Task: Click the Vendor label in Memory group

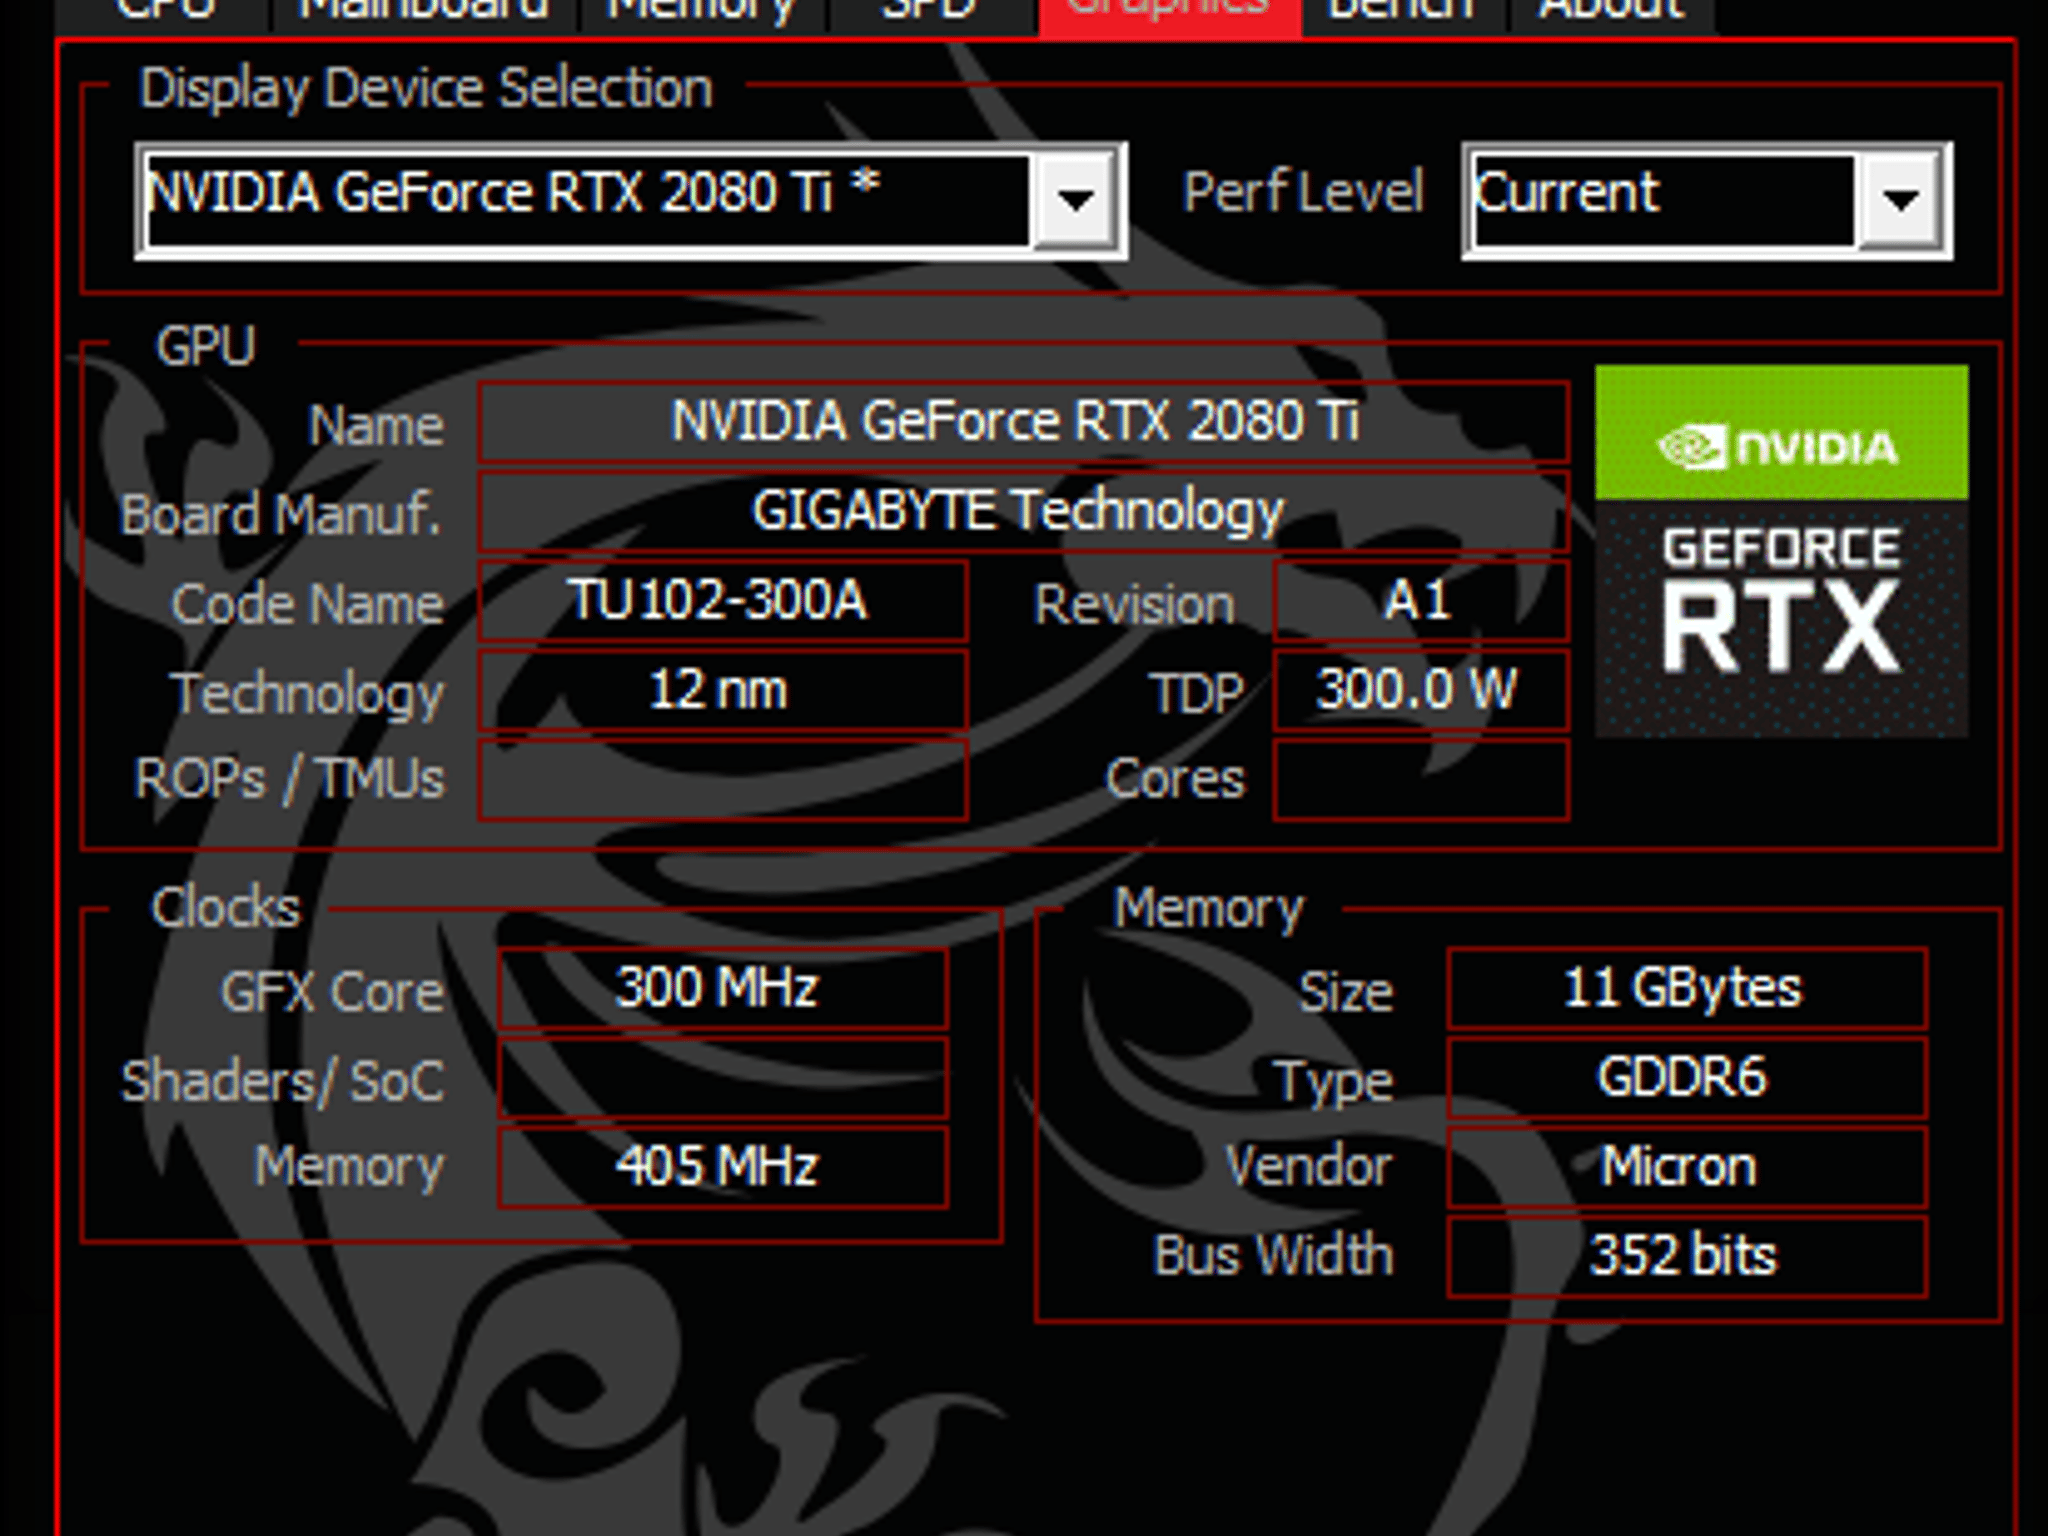Action: tap(1309, 1167)
